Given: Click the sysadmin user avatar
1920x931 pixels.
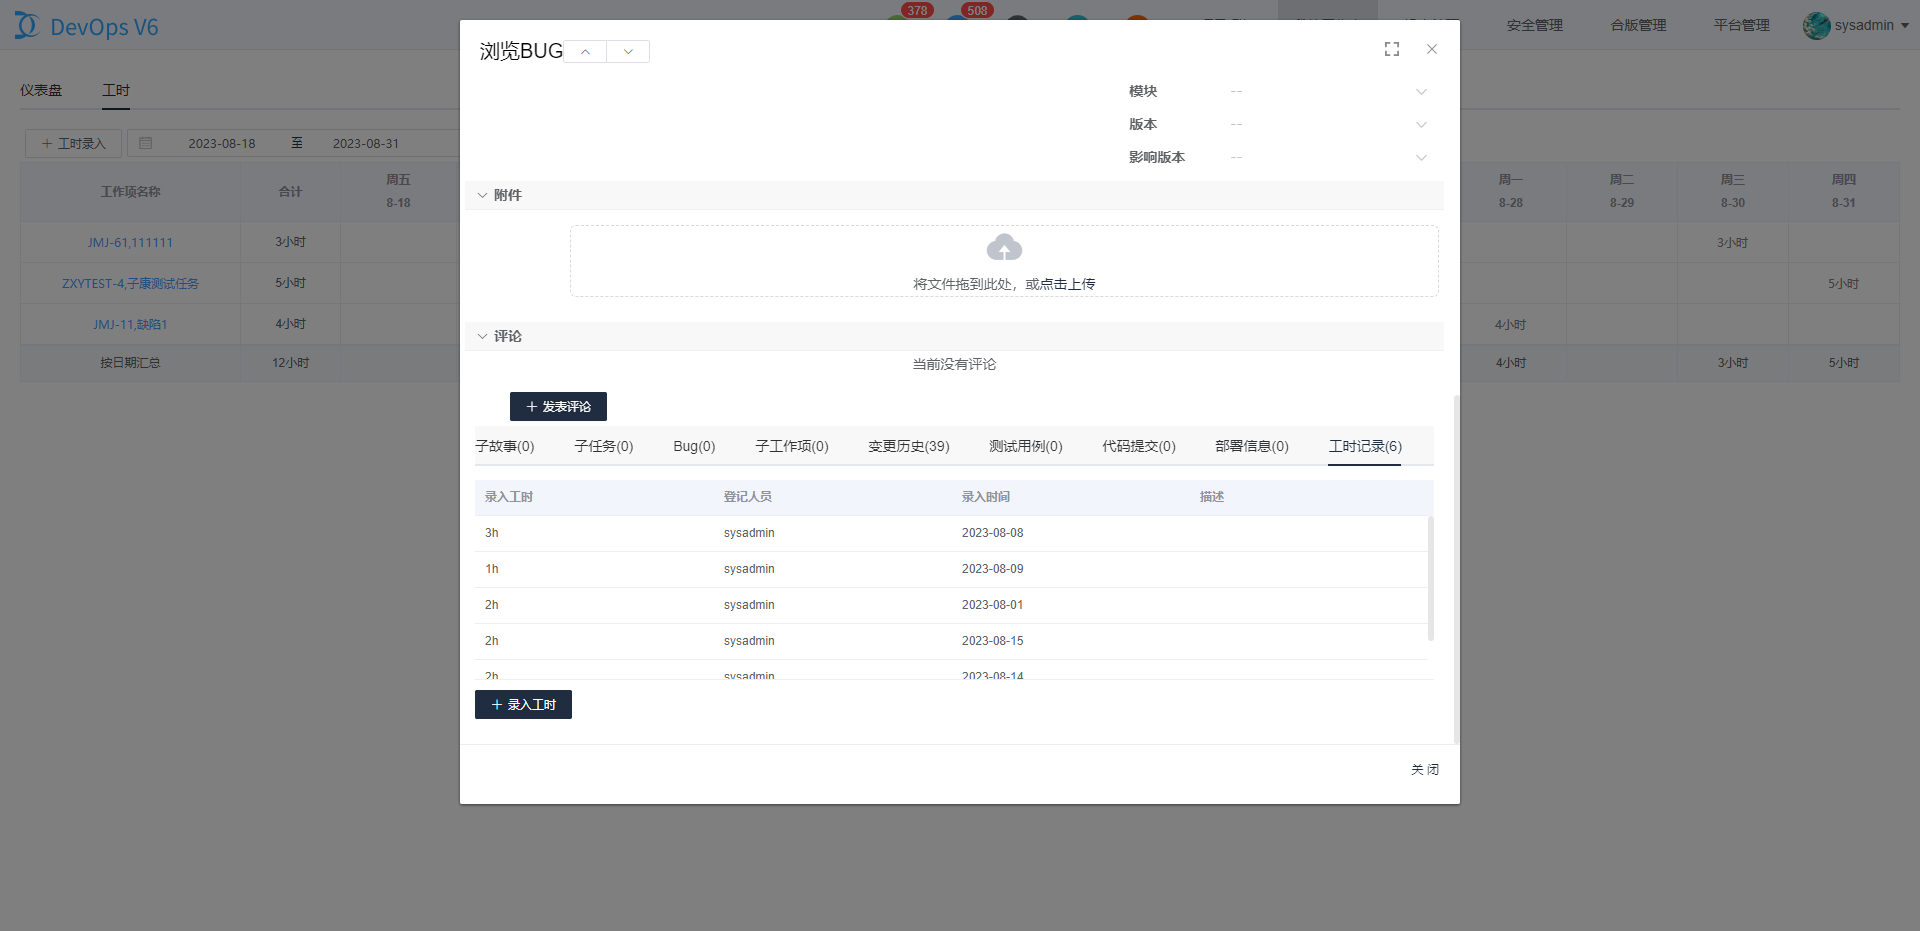Looking at the screenshot, I should [x=1816, y=26].
